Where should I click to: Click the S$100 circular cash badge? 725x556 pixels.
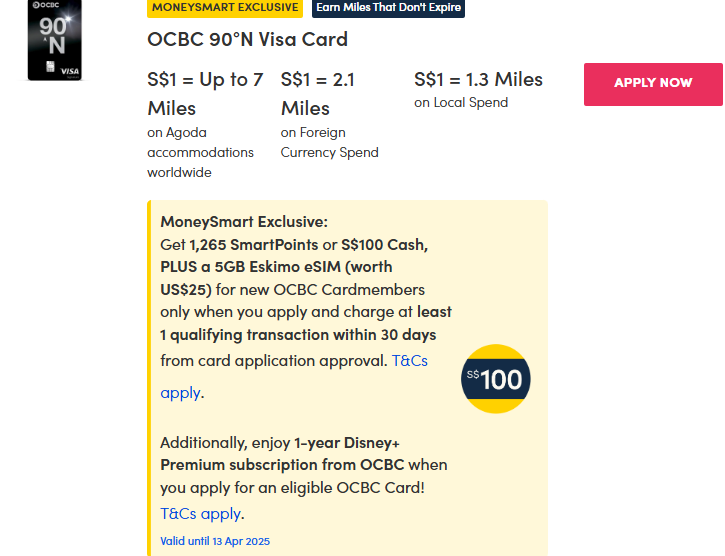[495, 379]
